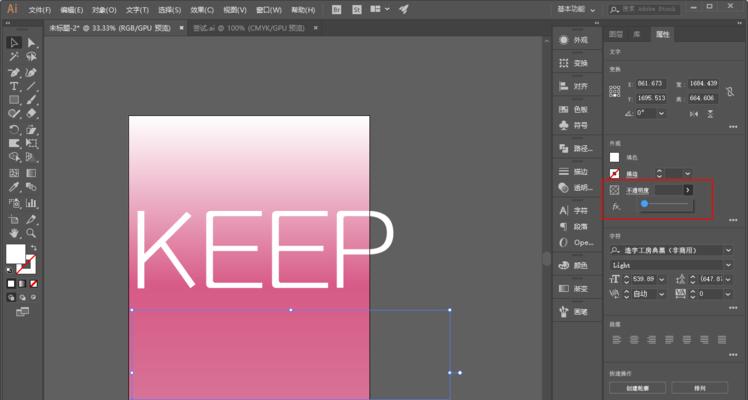Open the stroke weight dropdown
This screenshot has height=400, width=748.
coord(687,174)
